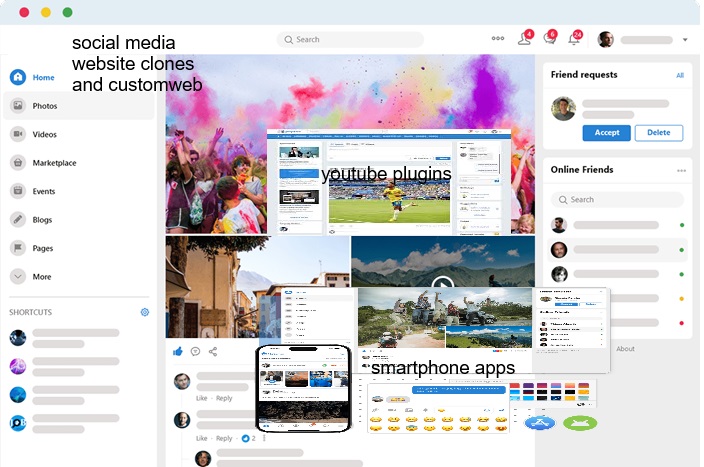Viewport: 704px width, 467px height.
Task: Open messages icon with badge 6
Action: click(549, 39)
